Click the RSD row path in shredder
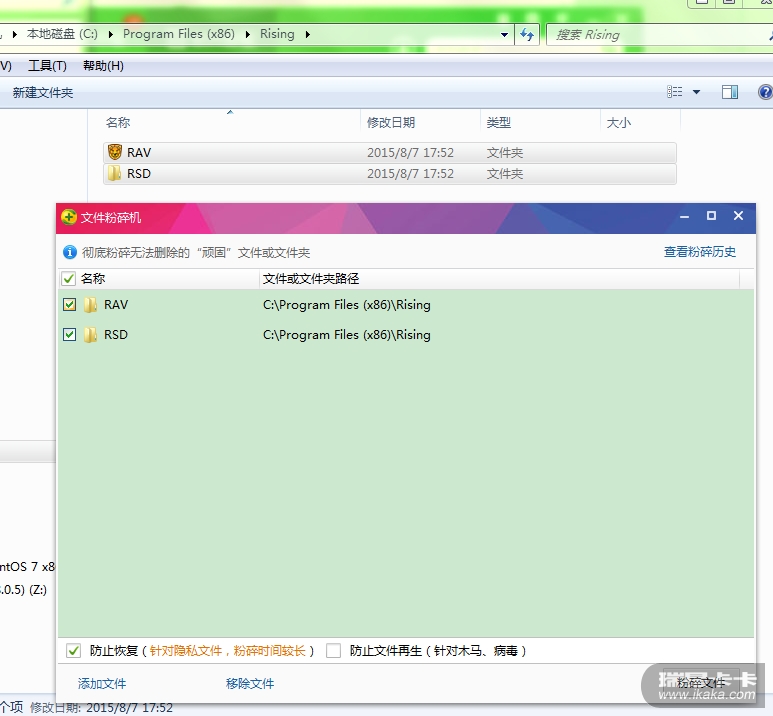Image resolution: width=773 pixels, height=716 pixels. click(x=347, y=335)
